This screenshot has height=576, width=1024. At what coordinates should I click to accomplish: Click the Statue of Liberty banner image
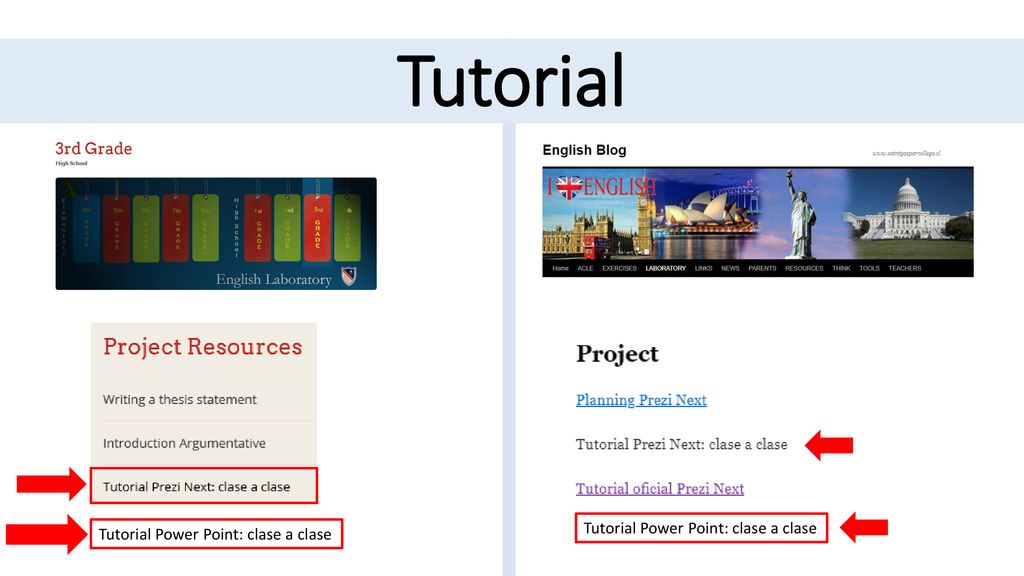point(800,214)
